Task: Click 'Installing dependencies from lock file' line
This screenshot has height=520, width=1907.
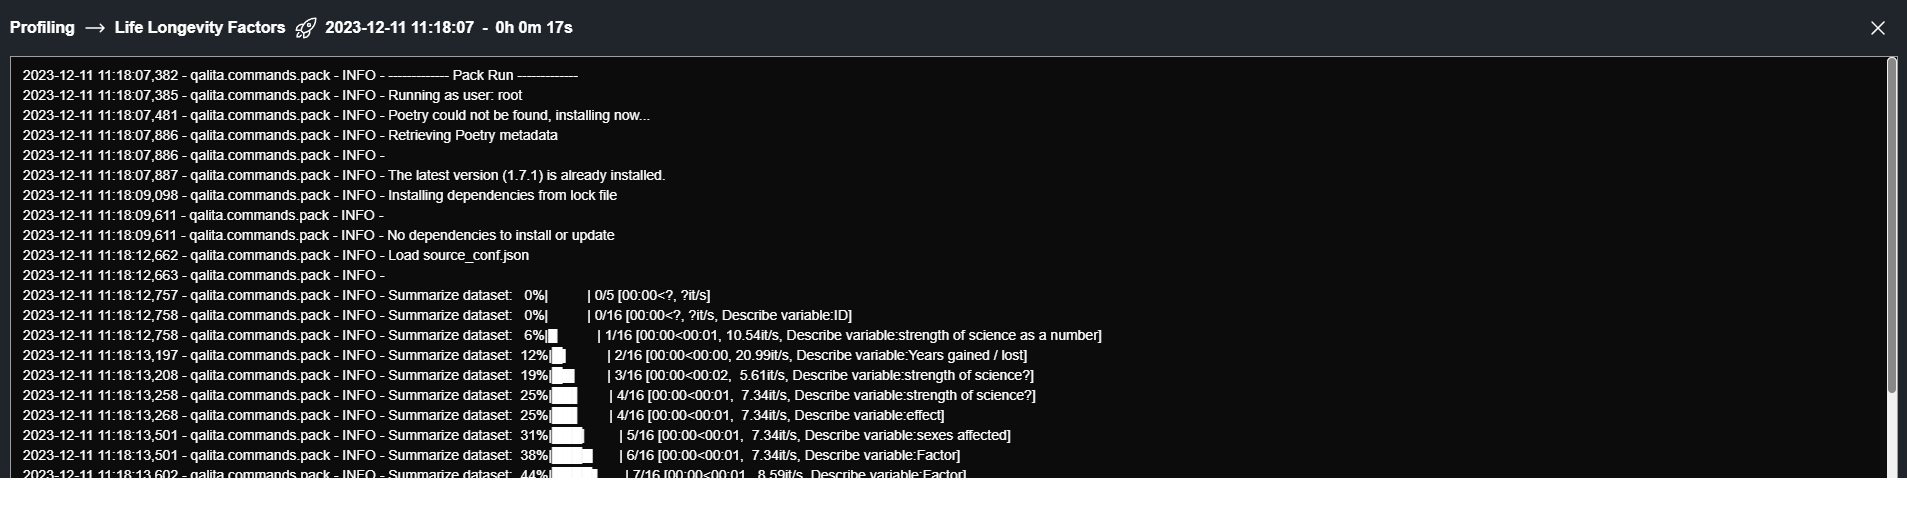Action: [502, 196]
